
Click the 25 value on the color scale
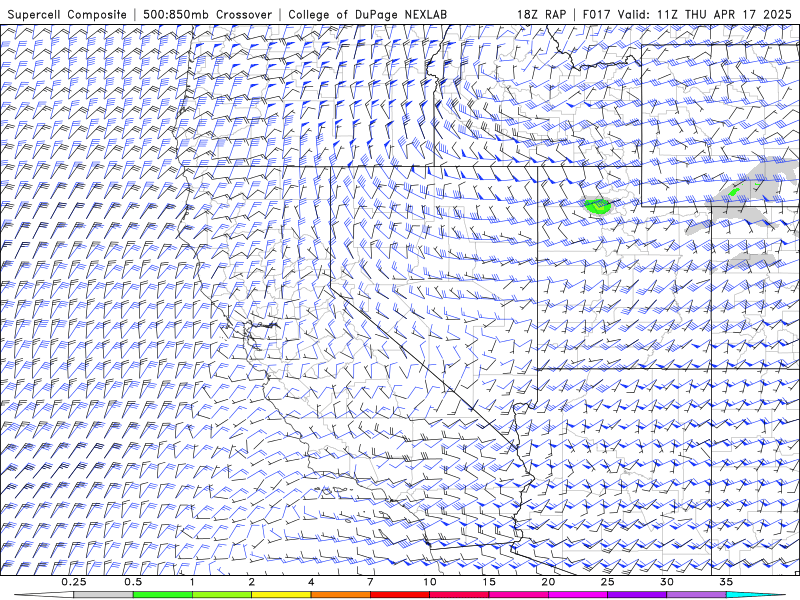(607, 582)
